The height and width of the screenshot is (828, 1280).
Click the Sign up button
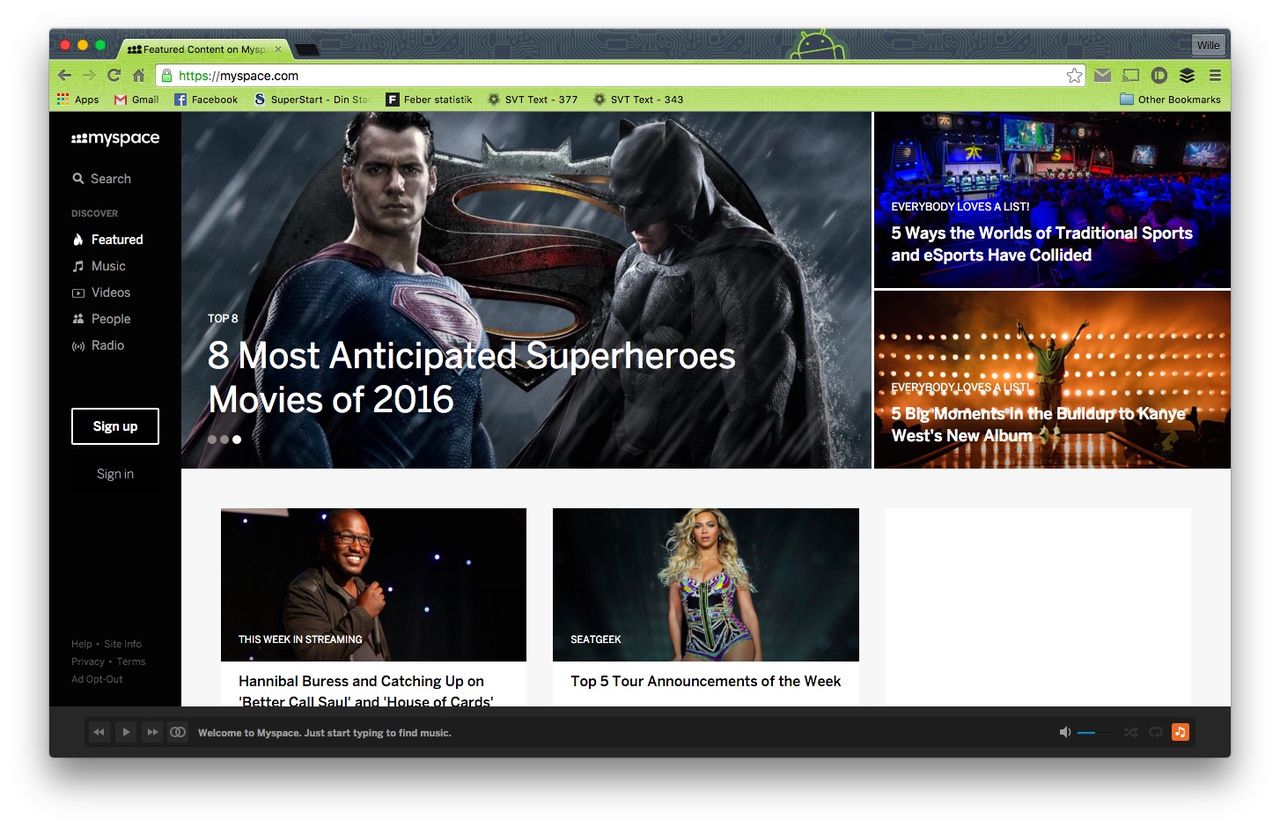[x=115, y=426]
